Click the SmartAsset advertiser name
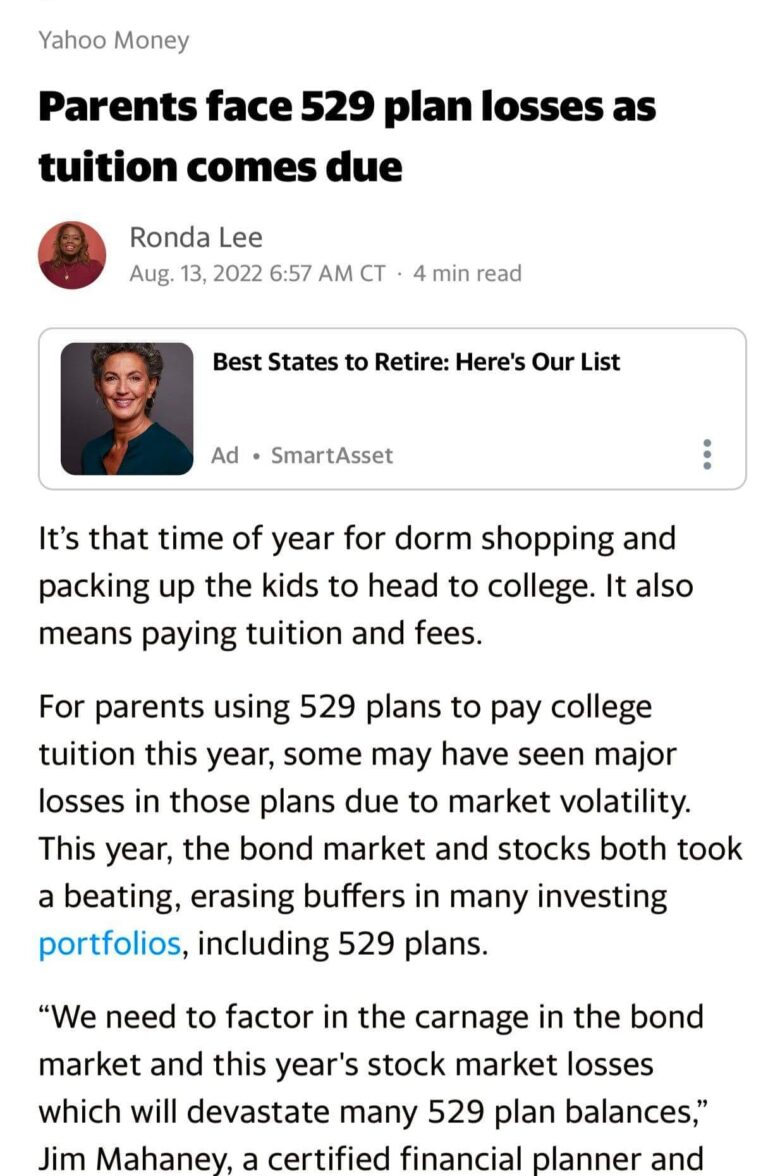768x1176 pixels. pyautogui.click(x=332, y=455)
